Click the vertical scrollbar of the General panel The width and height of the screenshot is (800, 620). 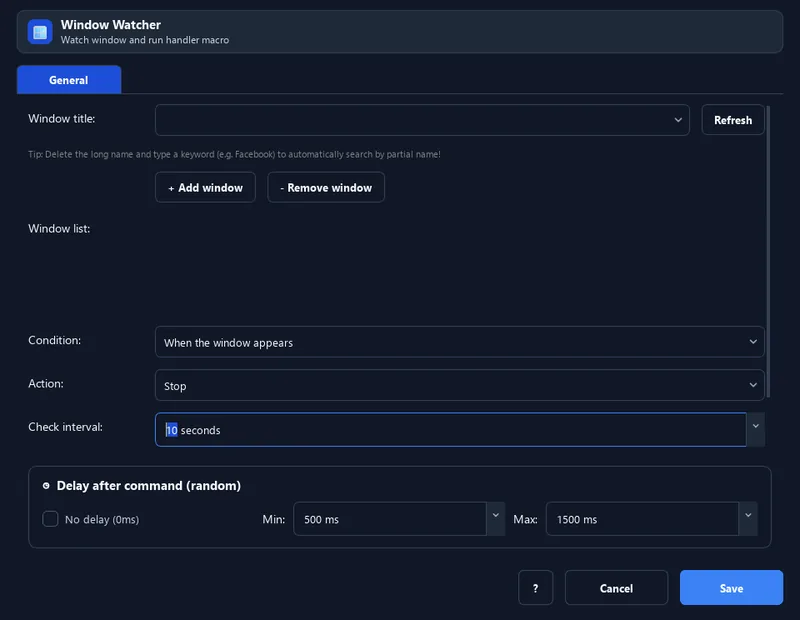click(x=768, y=251)
